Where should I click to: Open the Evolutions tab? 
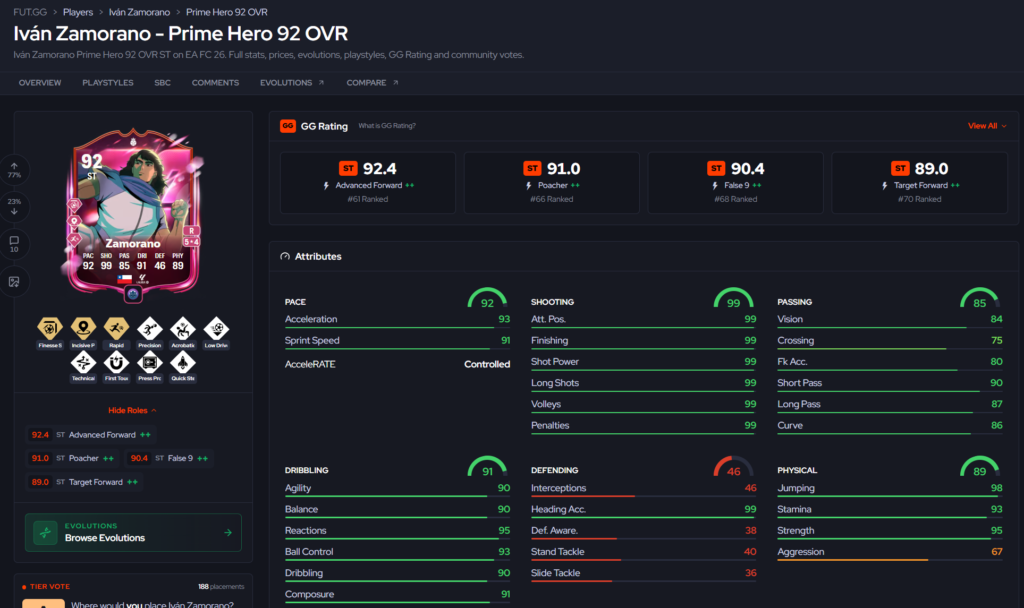point(292,83)
